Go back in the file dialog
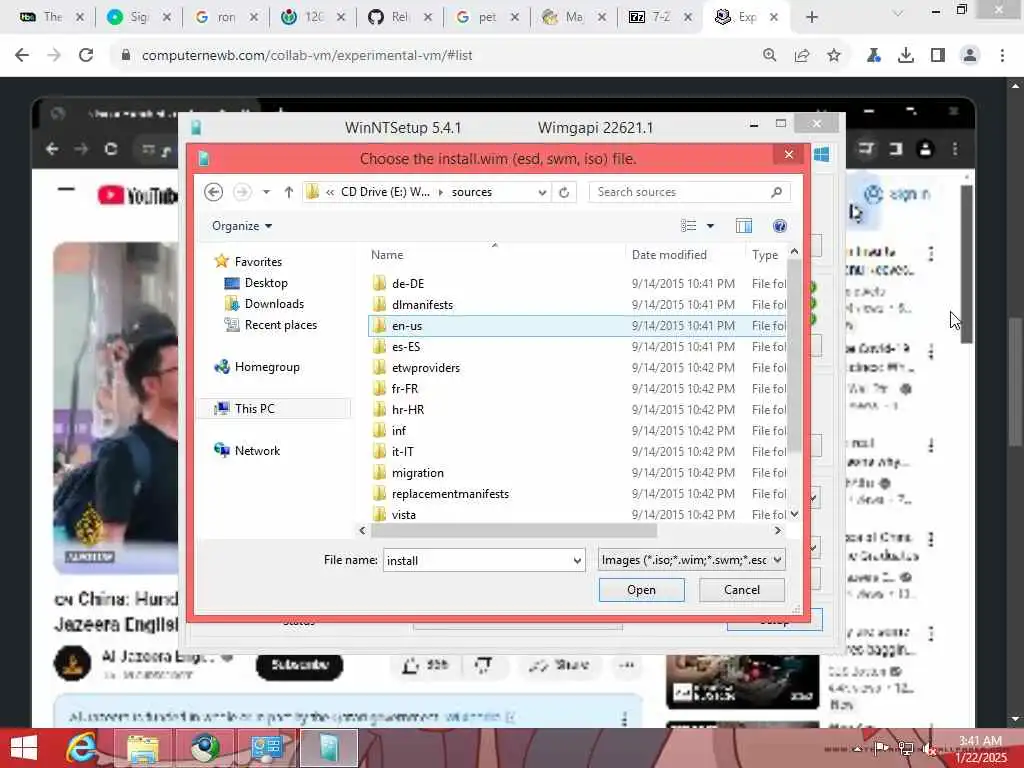This screenshot has height=768, width=1024. coord(214,192)
